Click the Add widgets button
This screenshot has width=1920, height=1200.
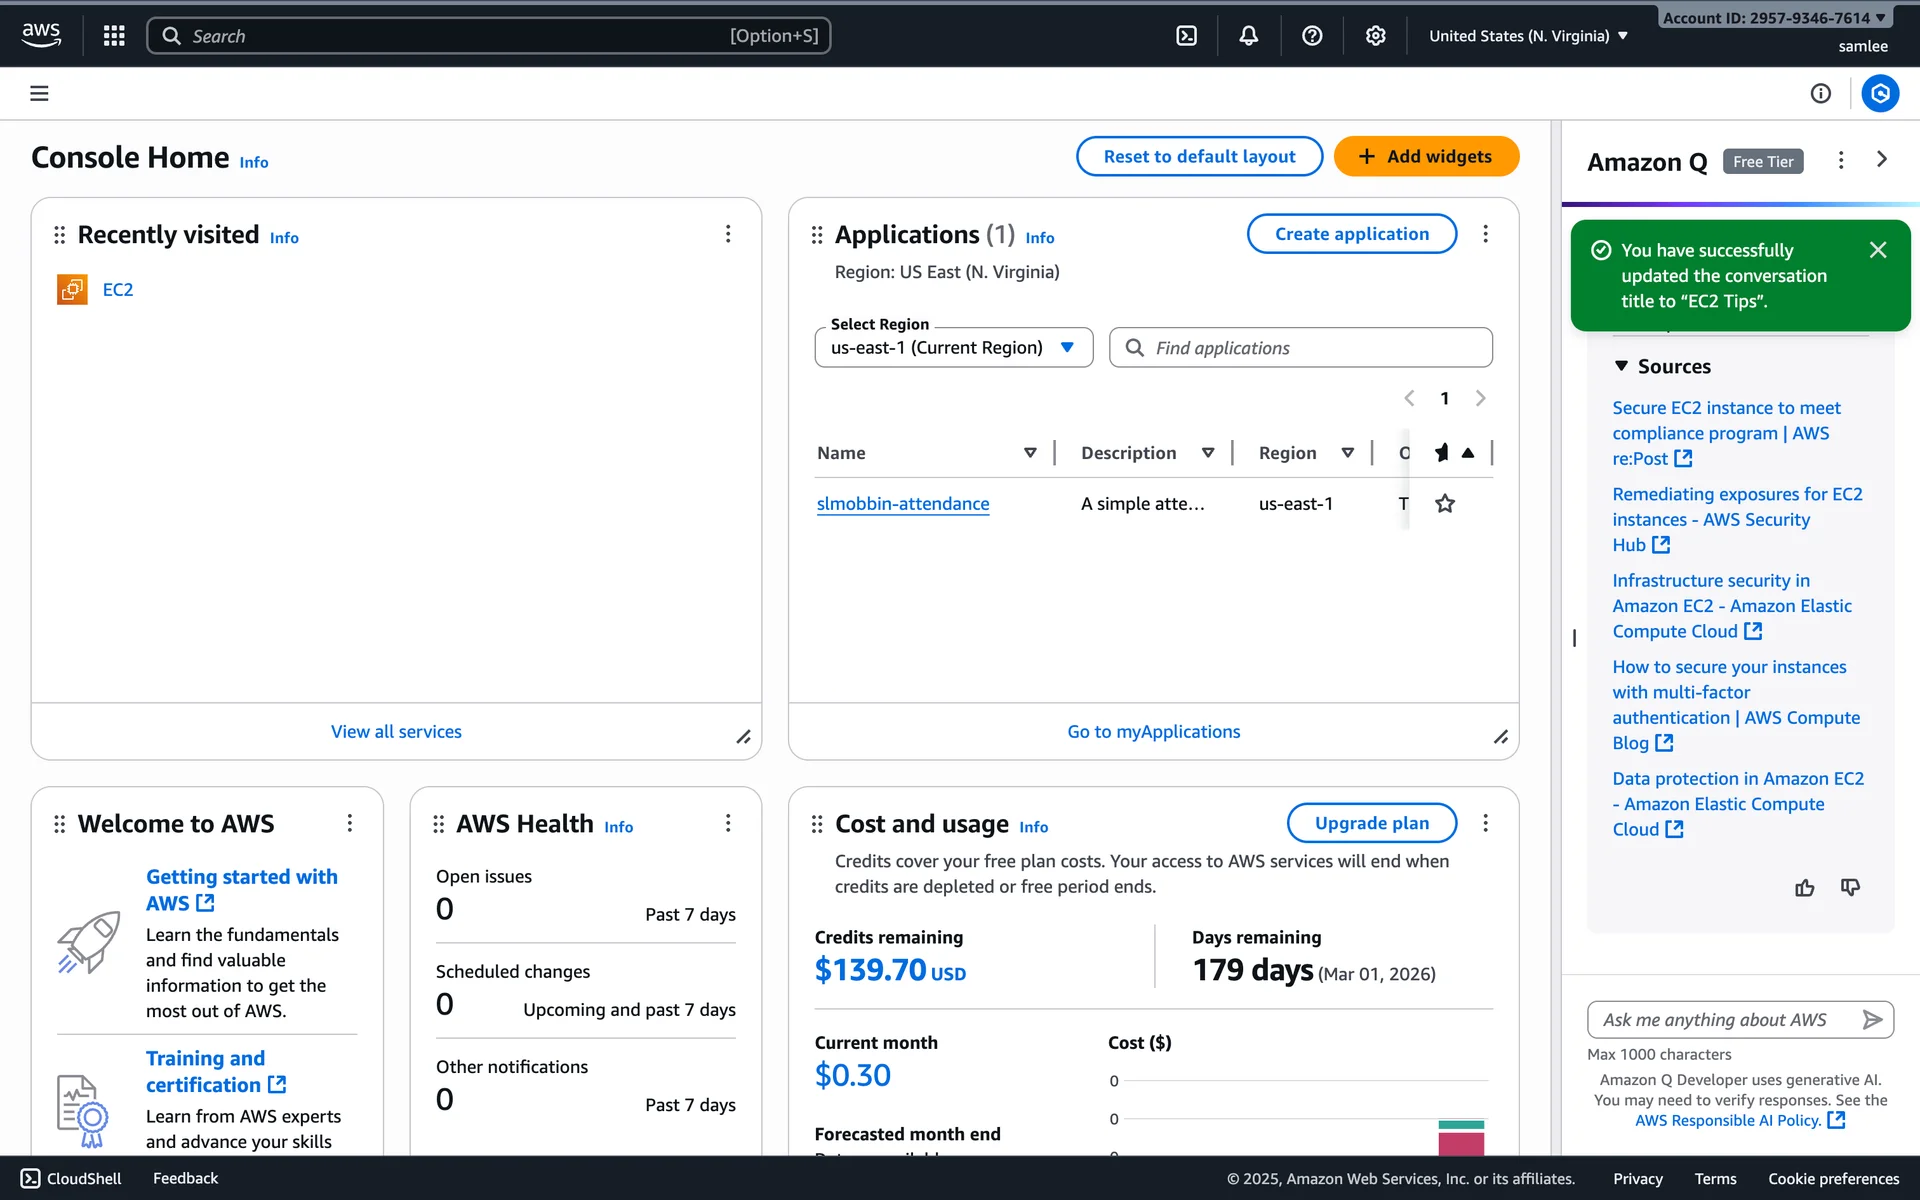[x=1426, y=156]
